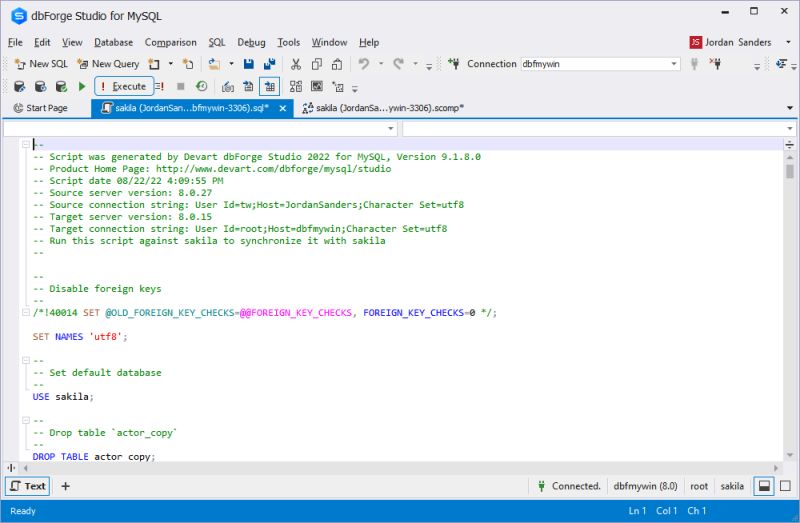
Task: Click the New Connection plug icon
Action: 453,64
